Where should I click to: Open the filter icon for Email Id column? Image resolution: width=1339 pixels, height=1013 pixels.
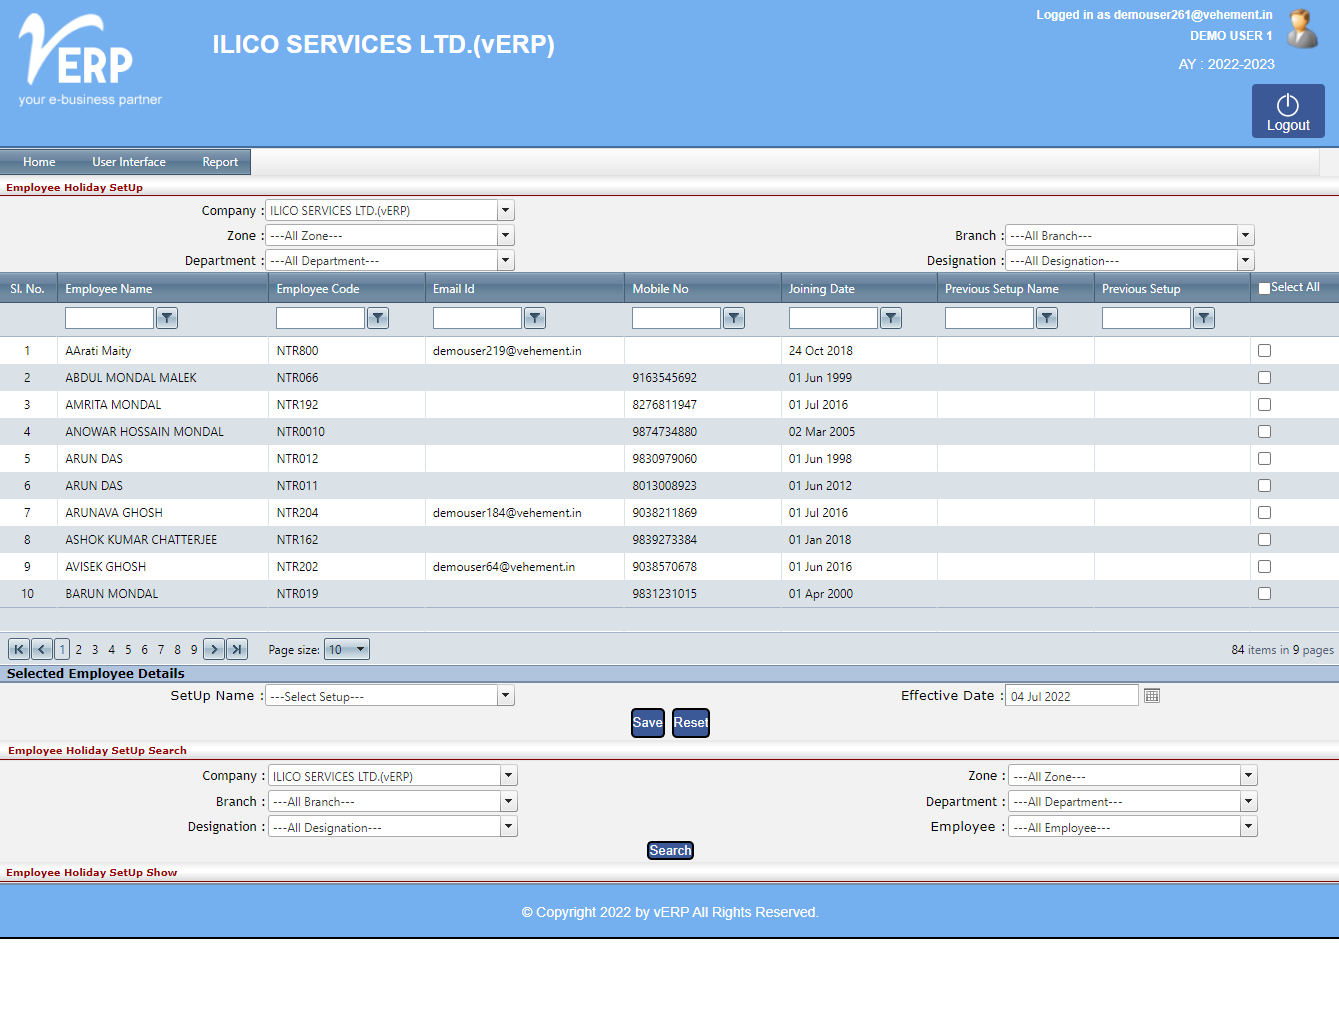pyautogui.click(x=535, y=318)
